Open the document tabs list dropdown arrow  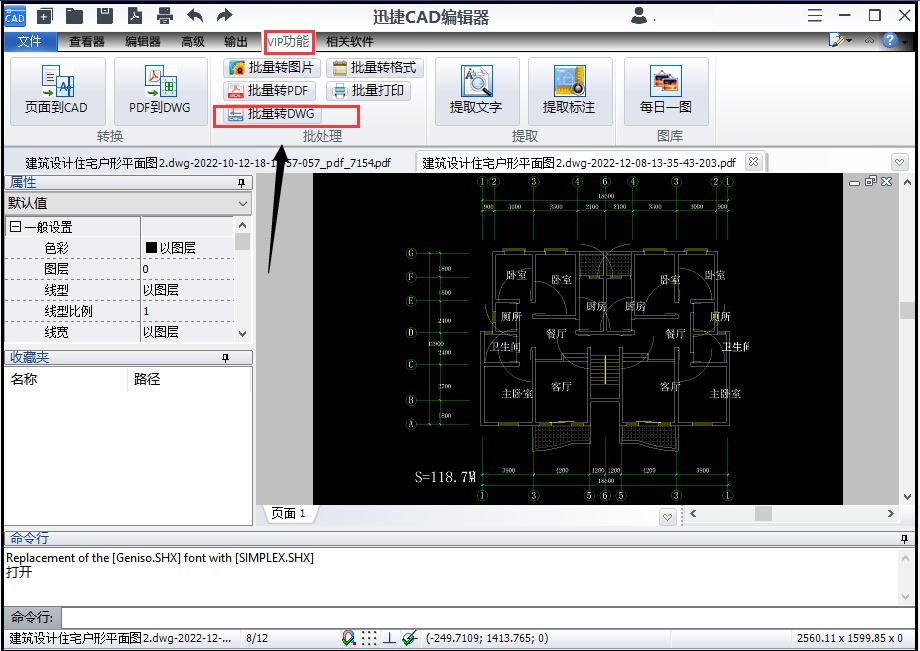point(899,162)
